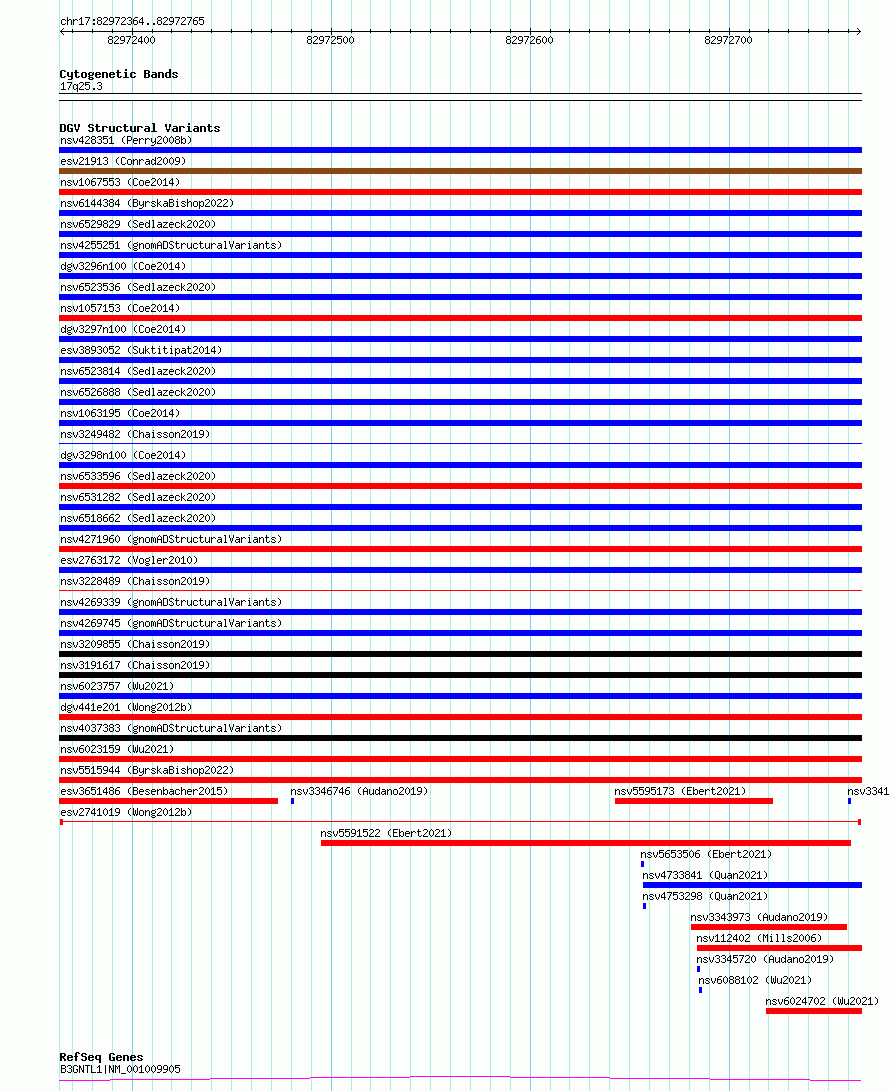Select the small nsv6088102 (Wu2021) marker
Screen dimensions: 890x1091
click(701, 990)
